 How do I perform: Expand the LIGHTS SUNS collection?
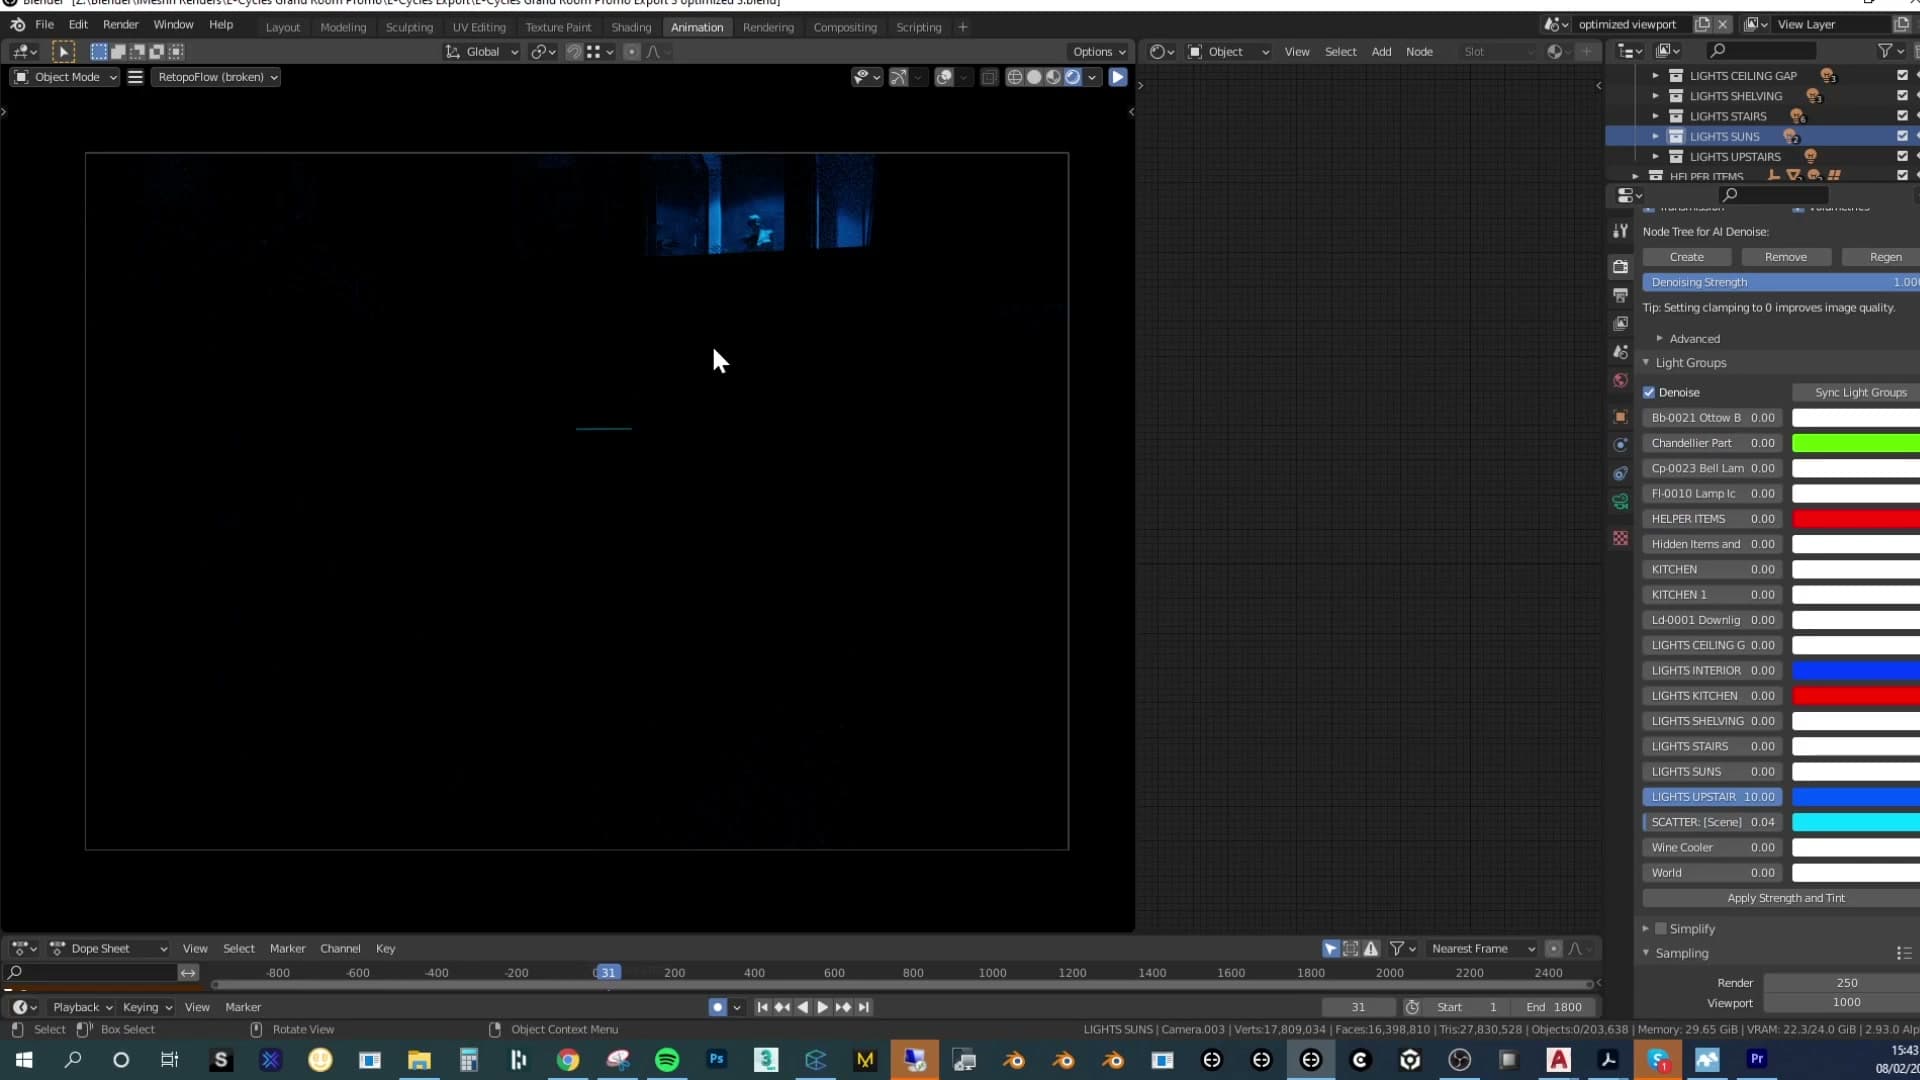(x=1655, y=136)
